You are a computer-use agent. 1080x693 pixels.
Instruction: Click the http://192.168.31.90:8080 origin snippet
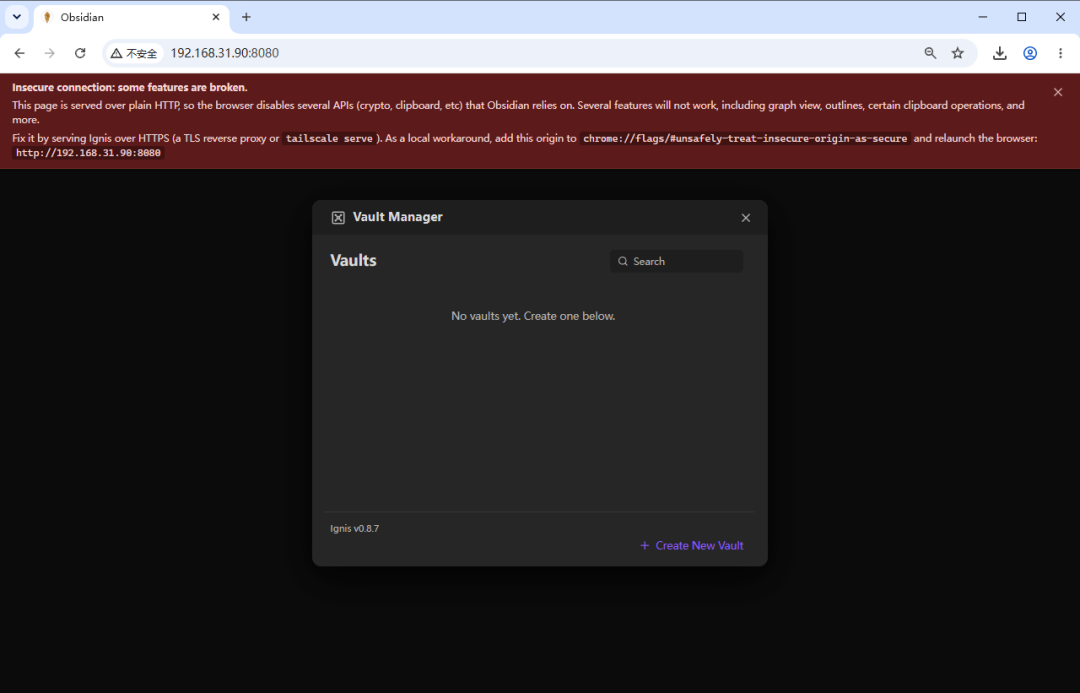(88, 153)
